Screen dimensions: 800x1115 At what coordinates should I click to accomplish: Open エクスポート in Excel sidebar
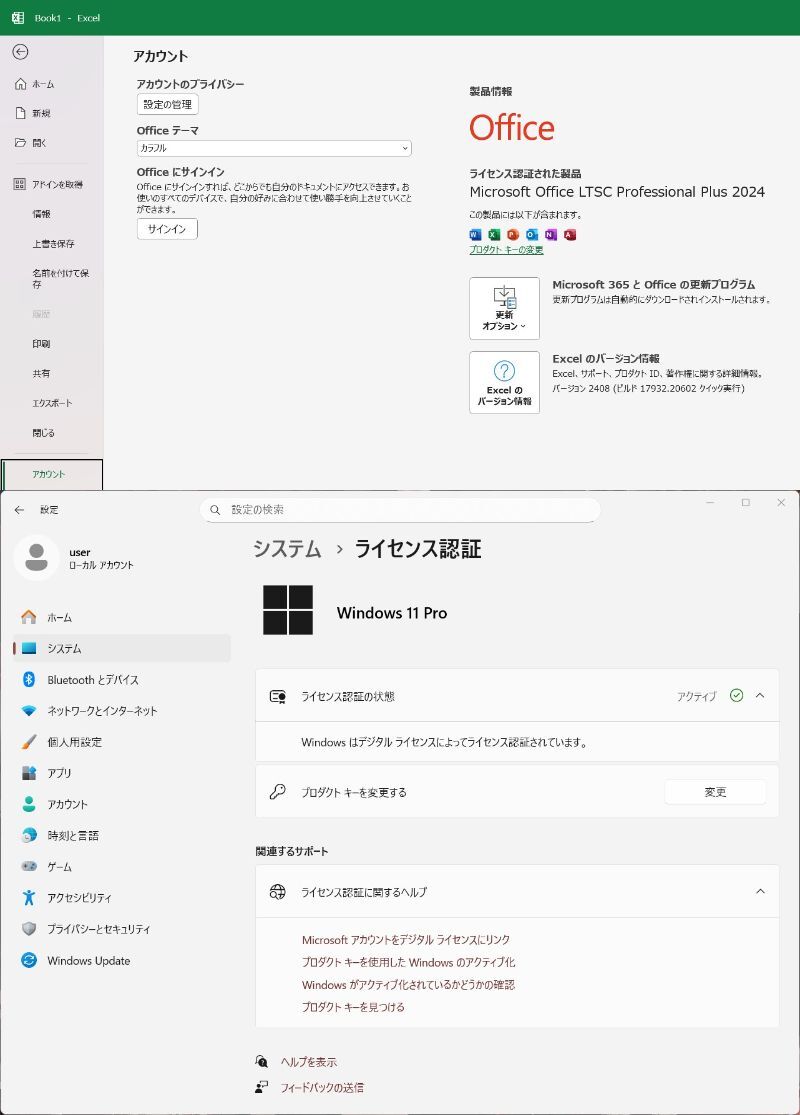52,403
